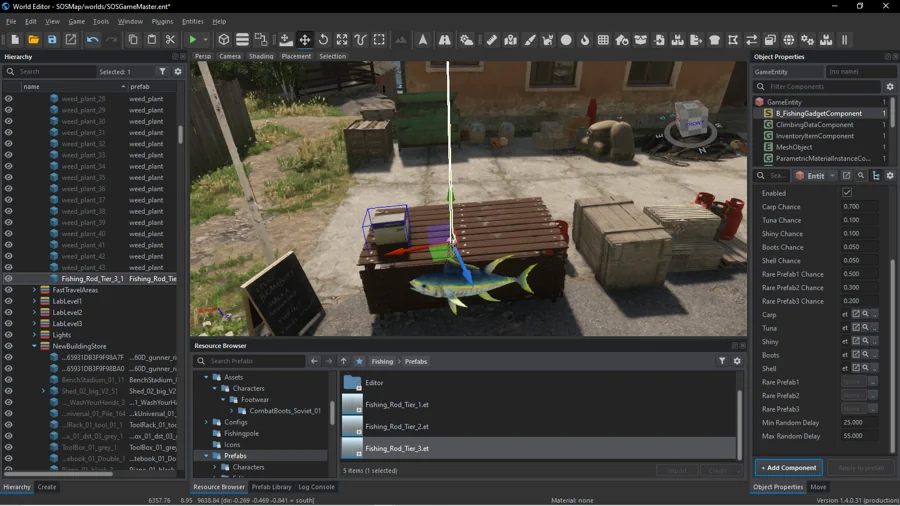Select the Rotate gizmo tool
The image size is (900, 506).
coord(324,40)
